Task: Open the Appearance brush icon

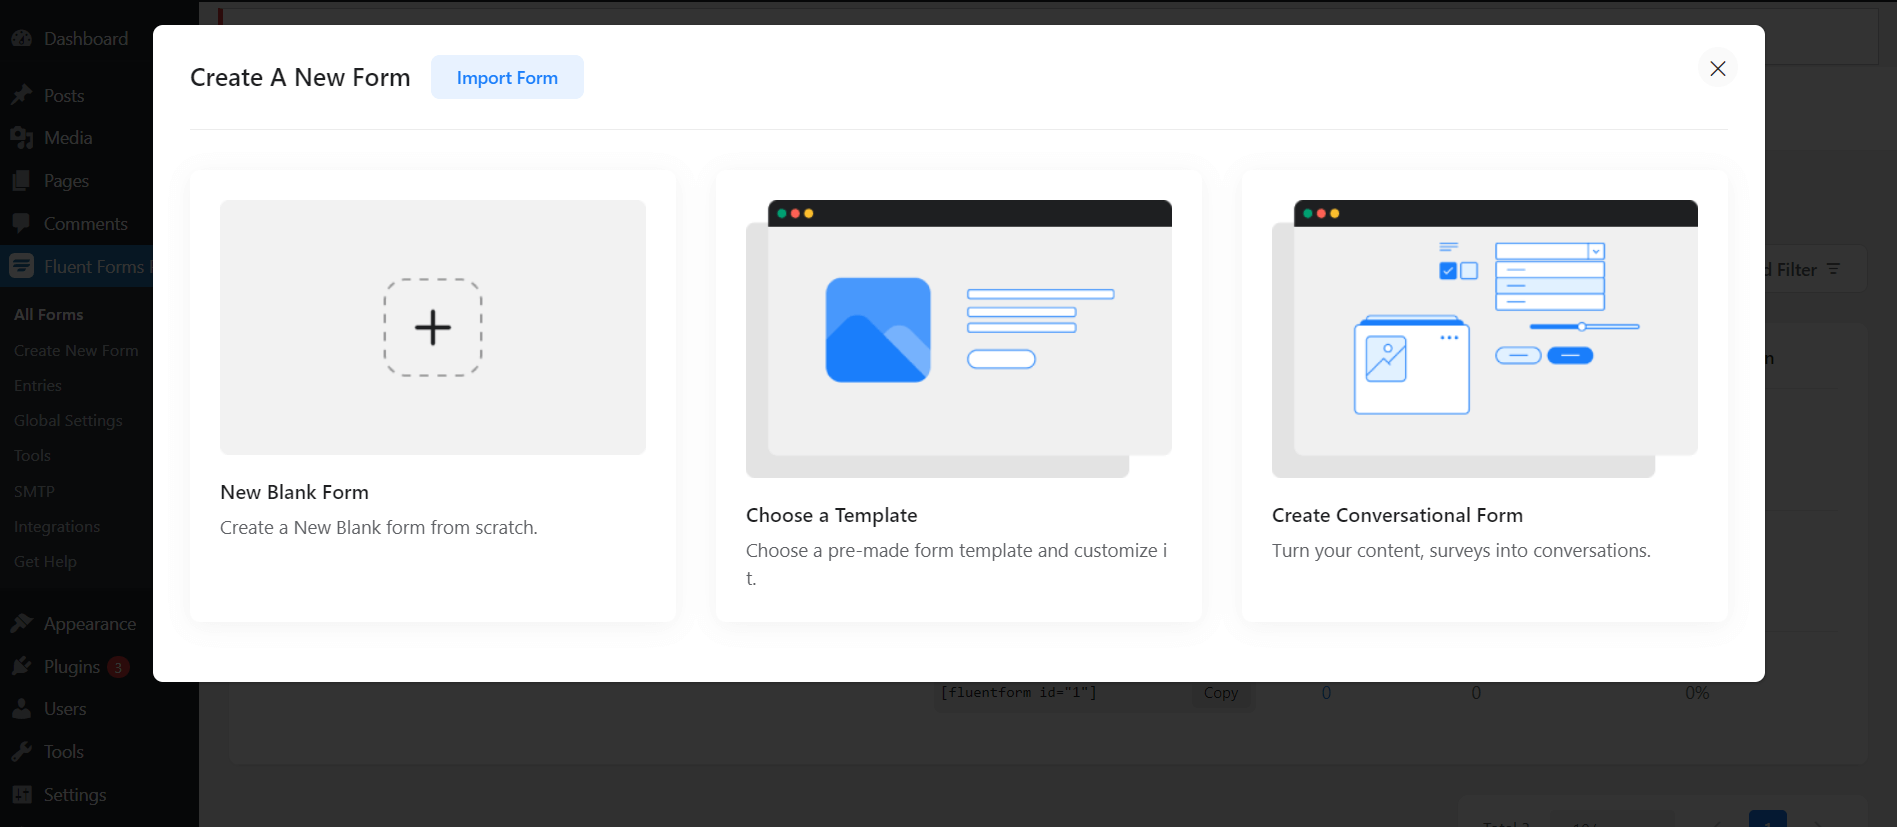Action: (x=22, y=624)
